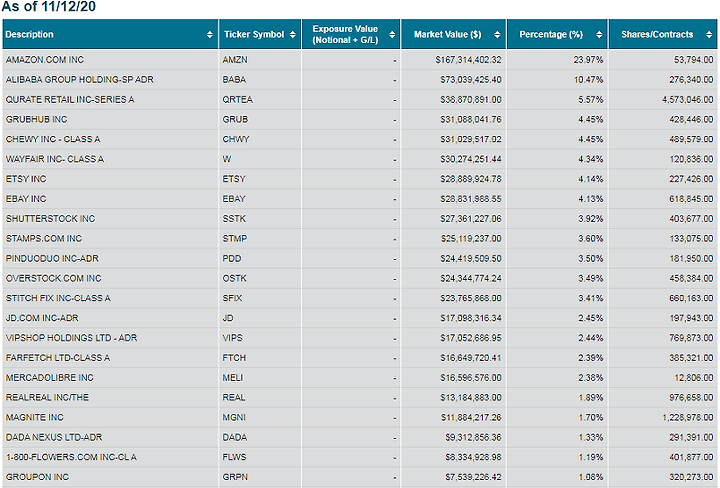Viewport: 720px width, 488px height.
Task: Click sort arrows for Shares/Contracts column
Action: click(x=709, y=34)
